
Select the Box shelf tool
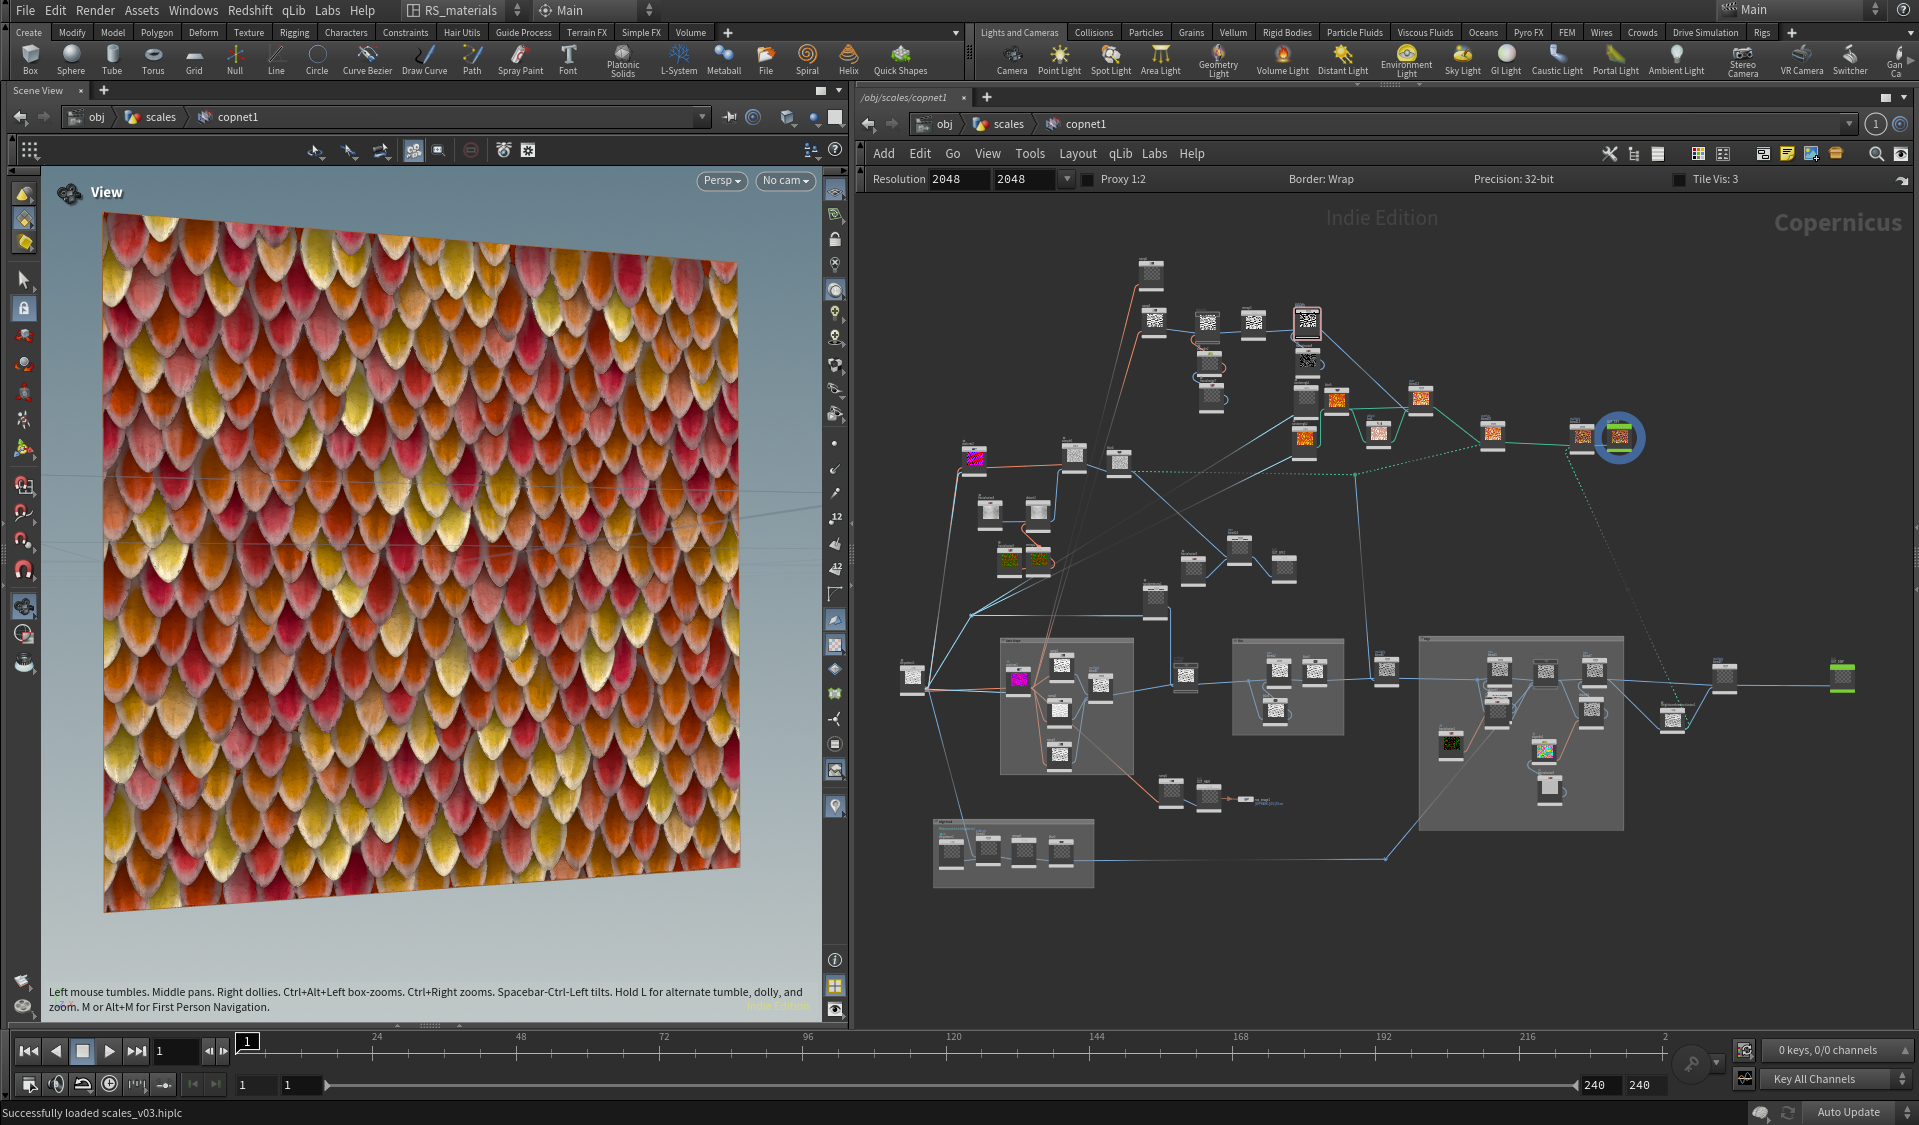[x=30, y=59]
